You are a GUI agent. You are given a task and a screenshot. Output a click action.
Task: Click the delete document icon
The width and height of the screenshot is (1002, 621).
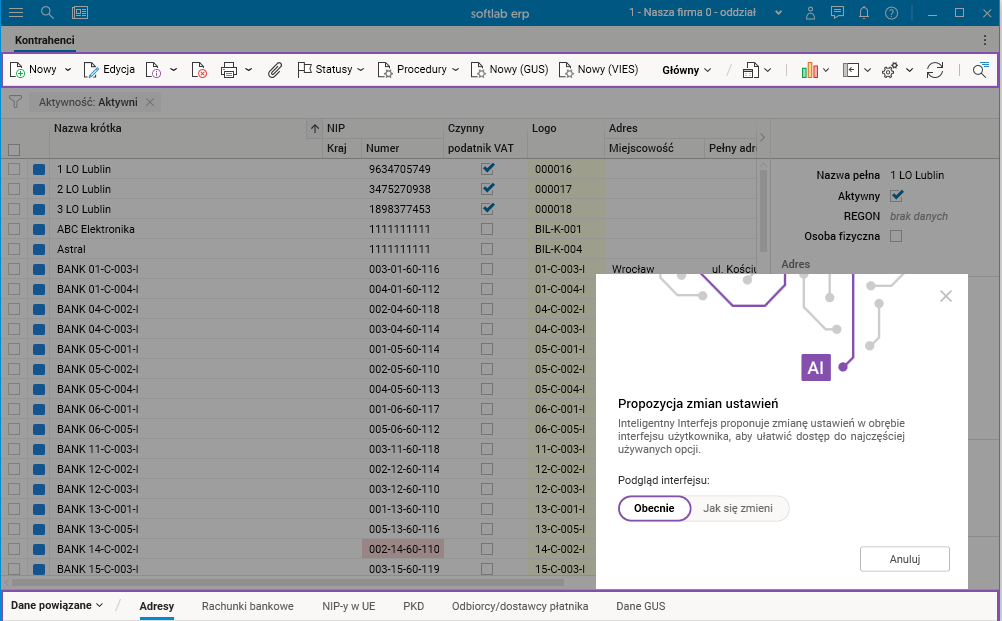click(200, 70)
